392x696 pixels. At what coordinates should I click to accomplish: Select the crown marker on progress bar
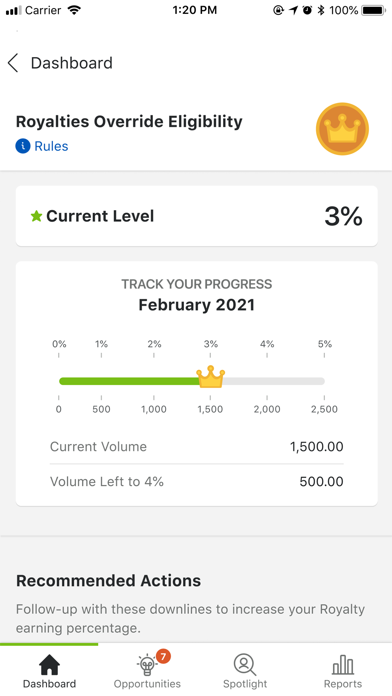[x=210, y=377]
